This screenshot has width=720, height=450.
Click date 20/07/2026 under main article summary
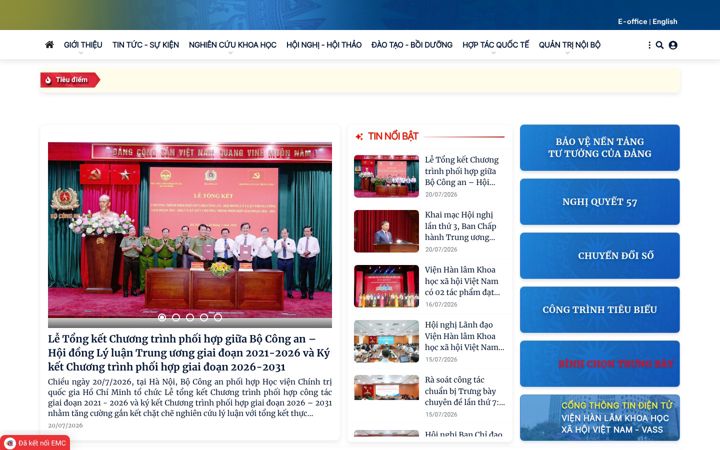coord(65,426)
